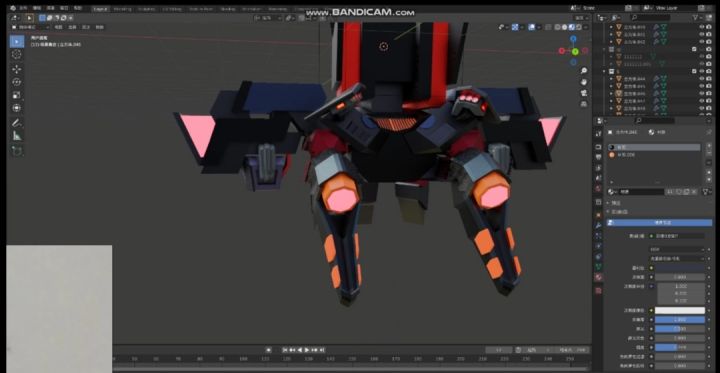This screenshot has width=720, height=373.
Task: Select the 3D Cursor tool
Action: pyautogui.click(x=17, y=54)
